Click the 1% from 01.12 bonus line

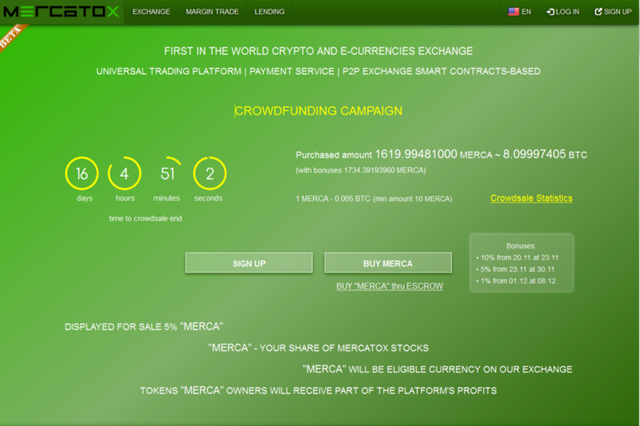(x=516, y=281)
